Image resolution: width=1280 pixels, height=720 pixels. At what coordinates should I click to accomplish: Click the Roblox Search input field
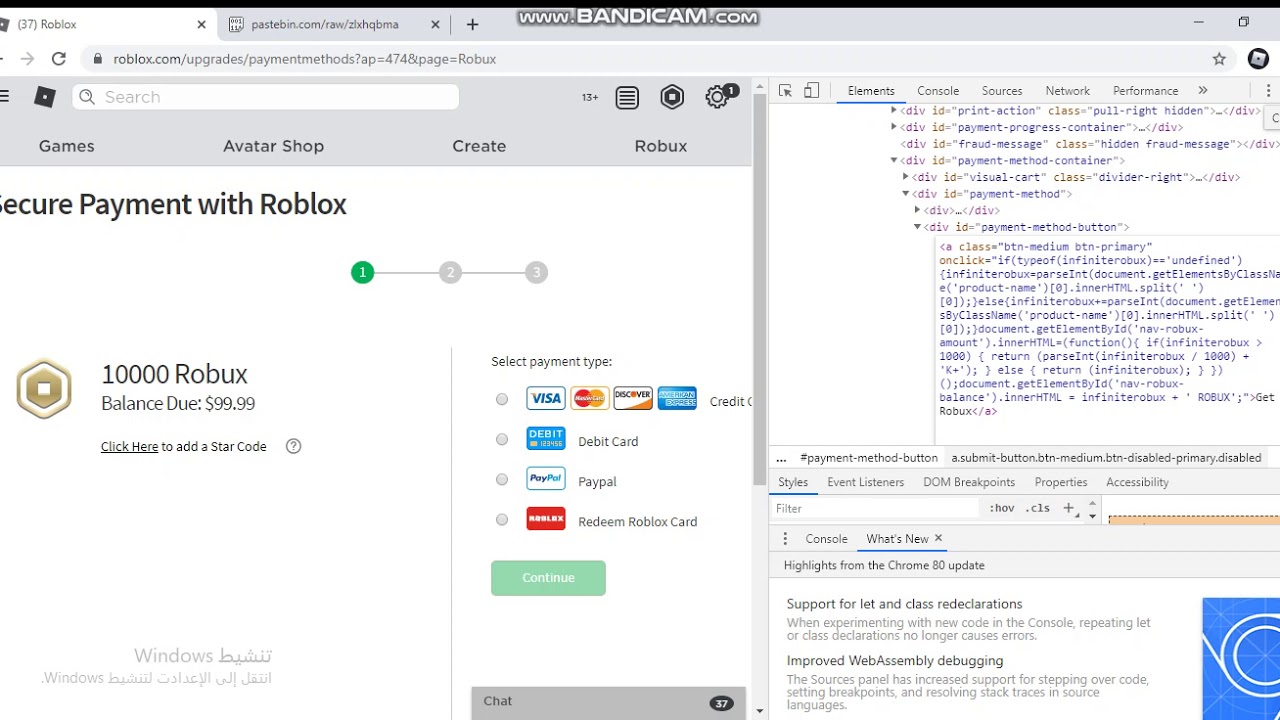(266, 97)
